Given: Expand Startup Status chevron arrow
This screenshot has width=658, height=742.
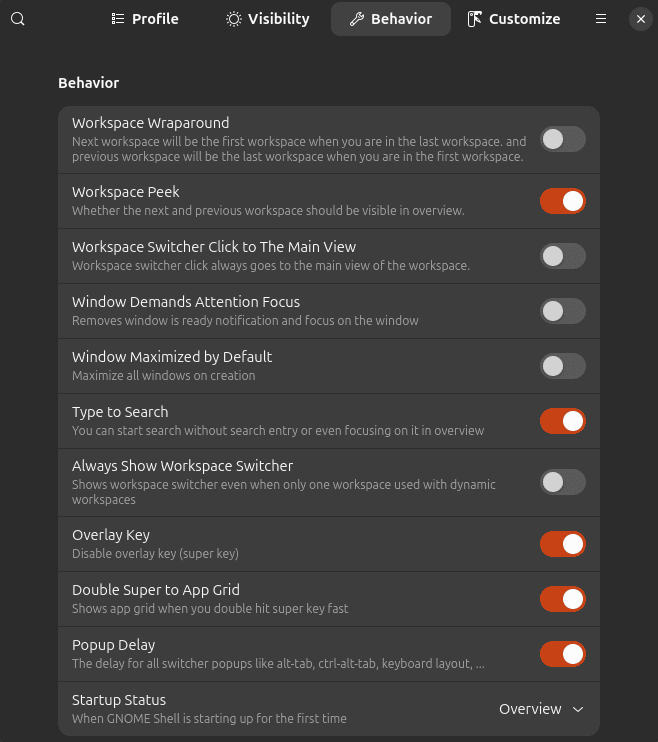Looking at the screenshot, I should pos(578,709).
